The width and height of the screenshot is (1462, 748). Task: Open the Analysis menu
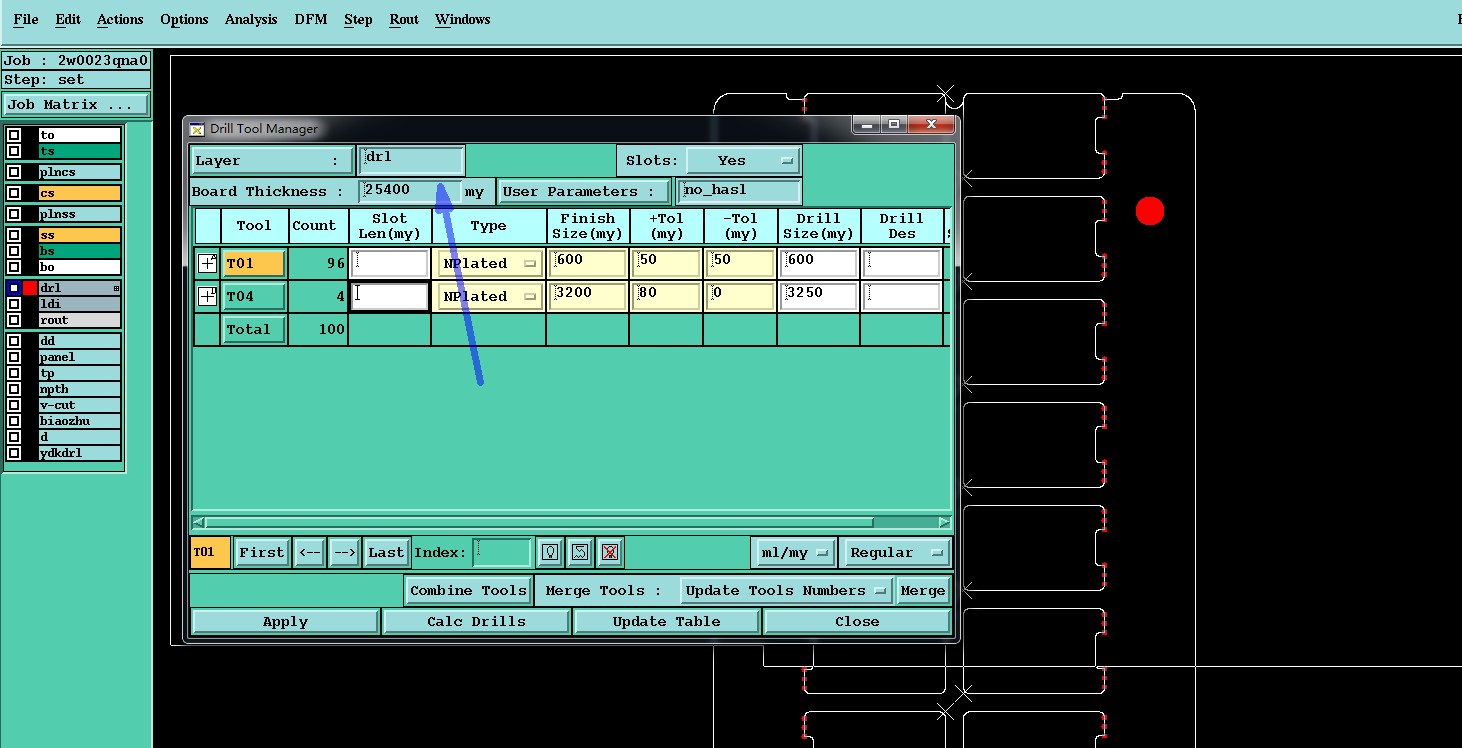[251, 19]
